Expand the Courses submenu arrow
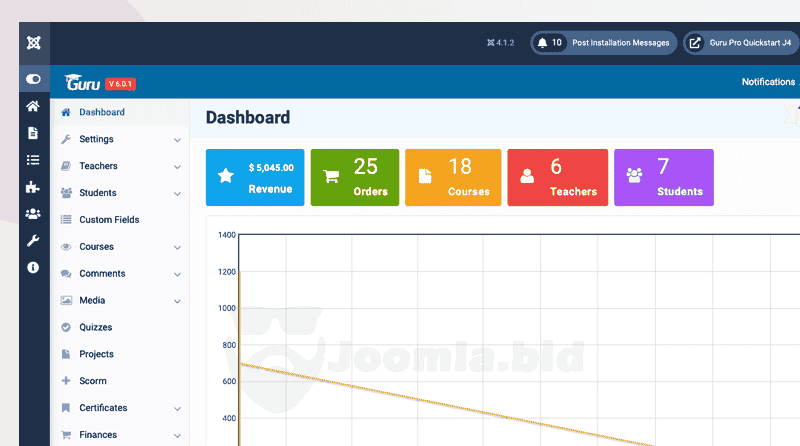 pos(177,247)
